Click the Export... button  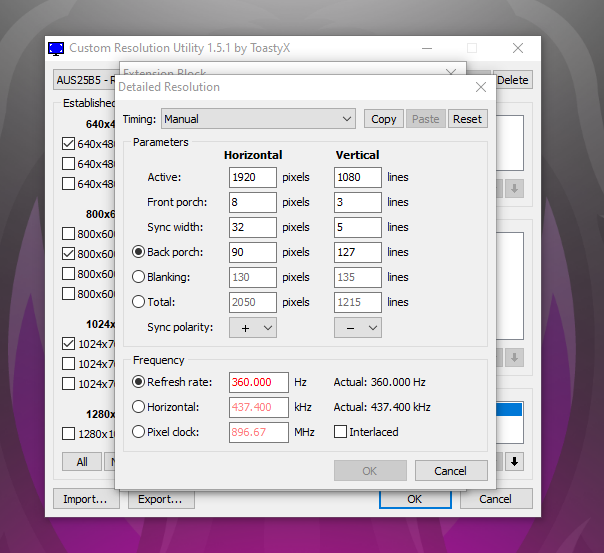[x=160, y=499]
